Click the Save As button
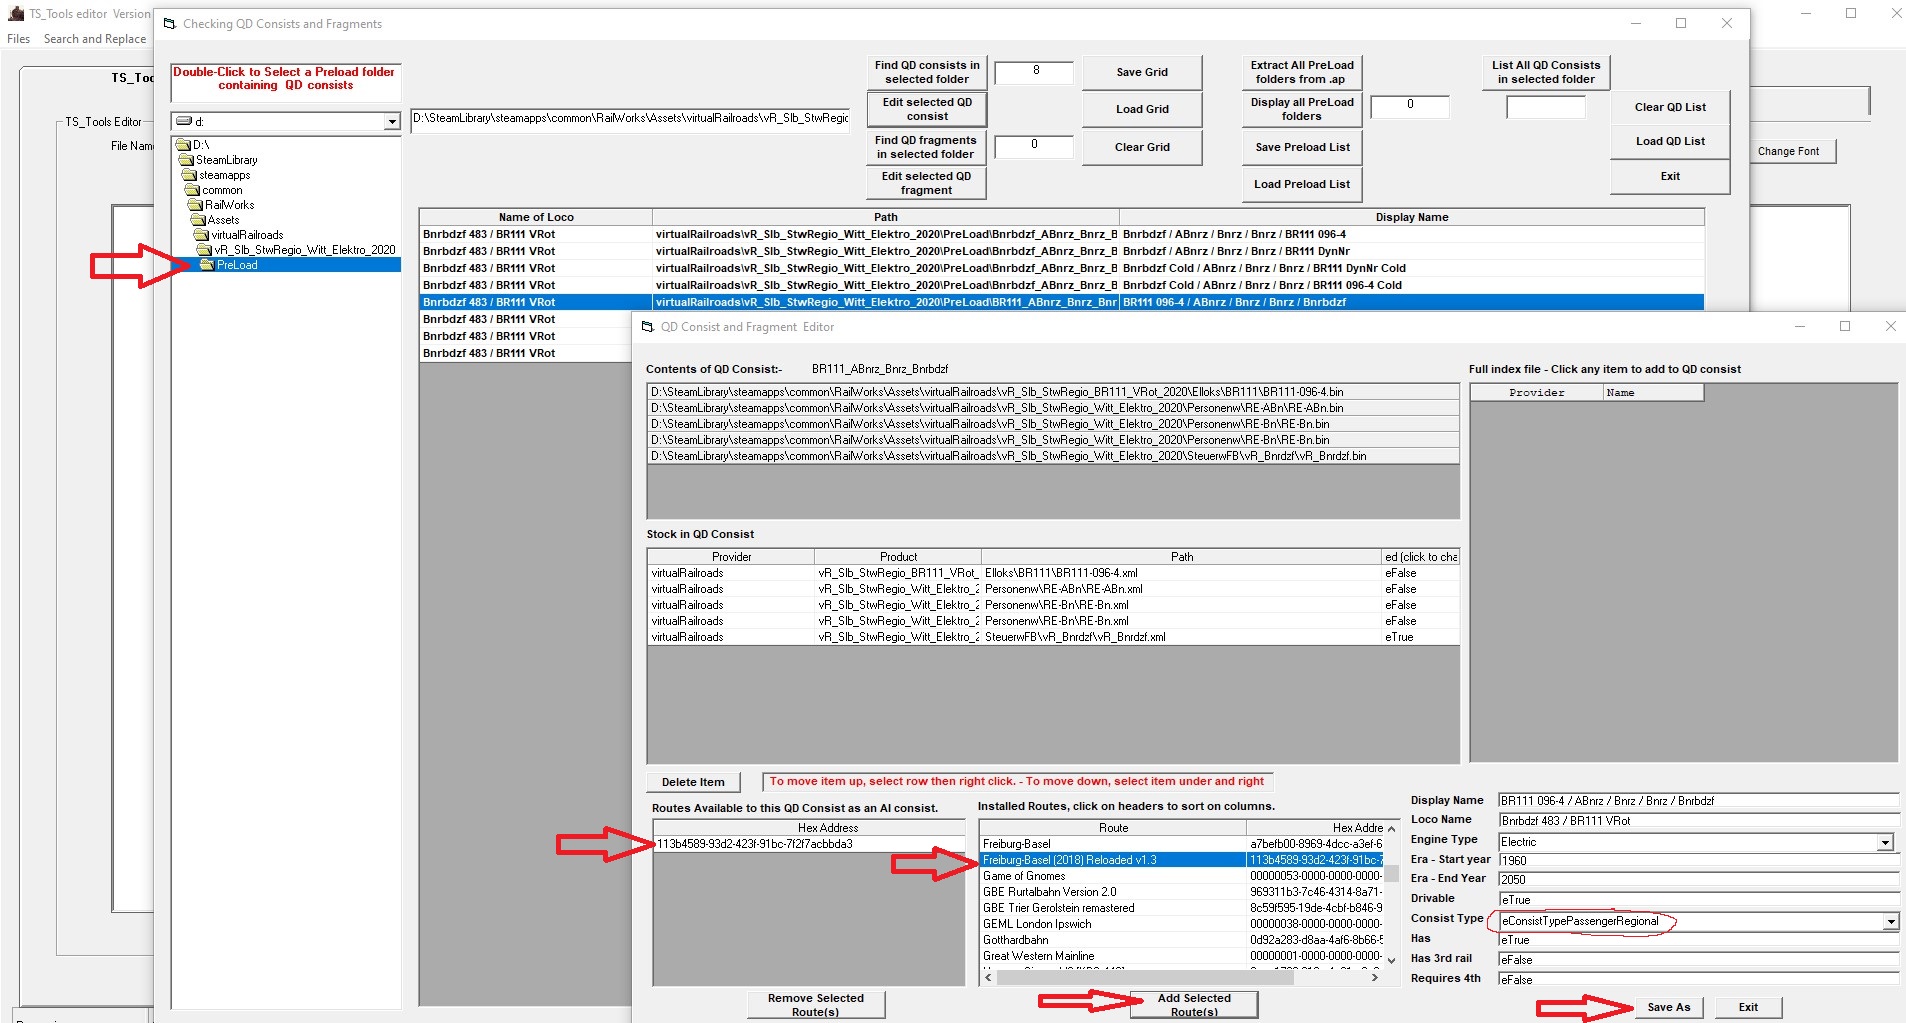 (1669, 1007)
